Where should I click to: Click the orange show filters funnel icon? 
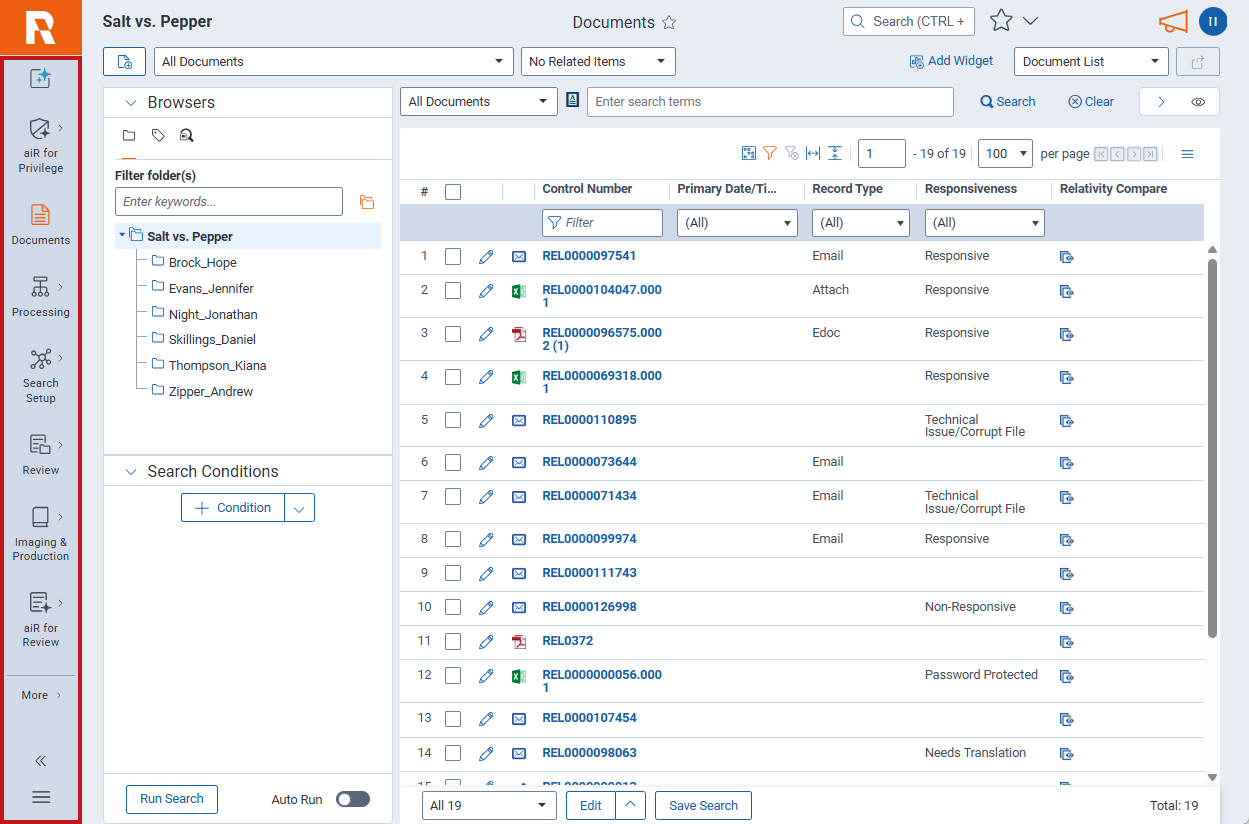[x=770, y=153]
